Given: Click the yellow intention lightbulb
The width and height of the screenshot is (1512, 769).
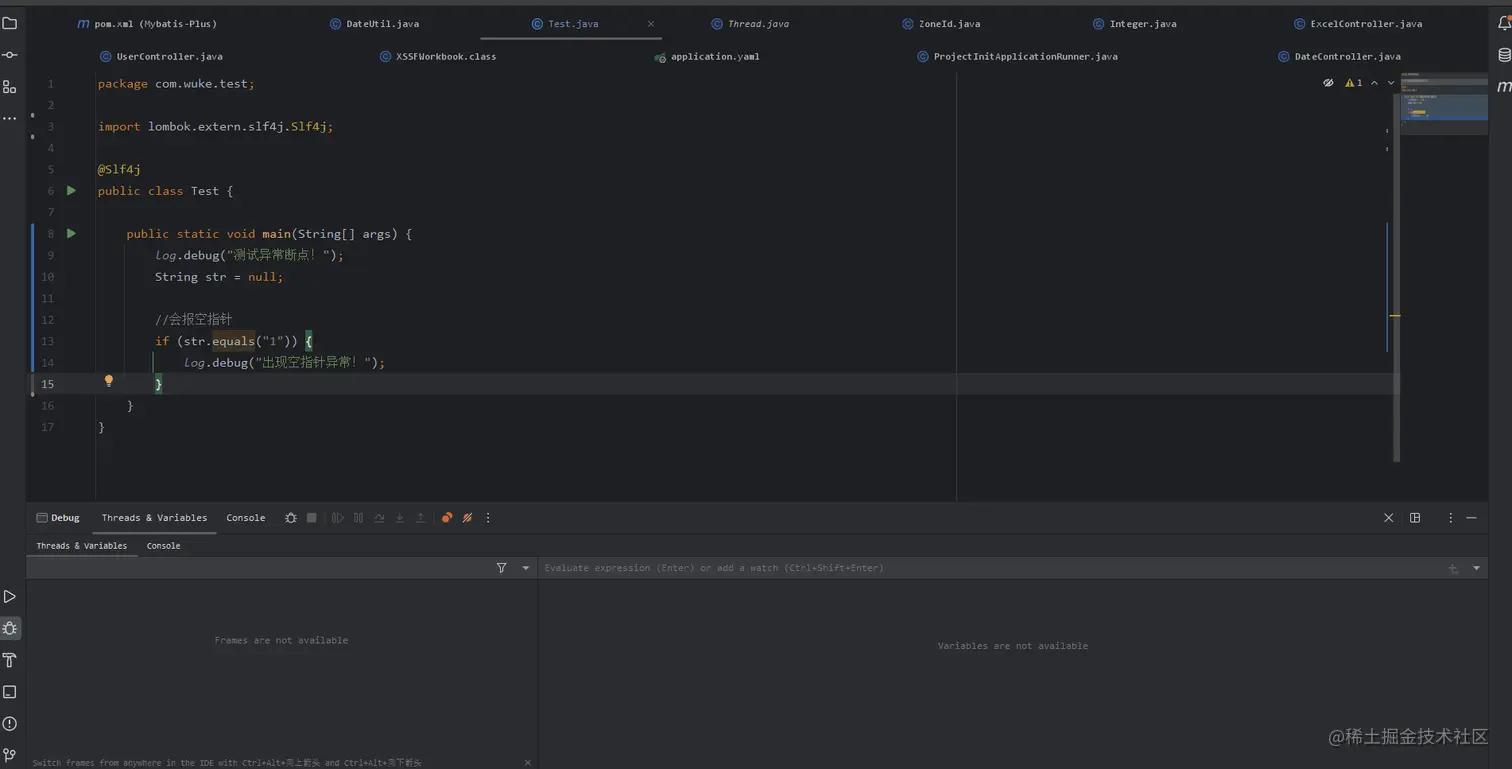Looking at the screenshot, I should click(x=109, y=381).
